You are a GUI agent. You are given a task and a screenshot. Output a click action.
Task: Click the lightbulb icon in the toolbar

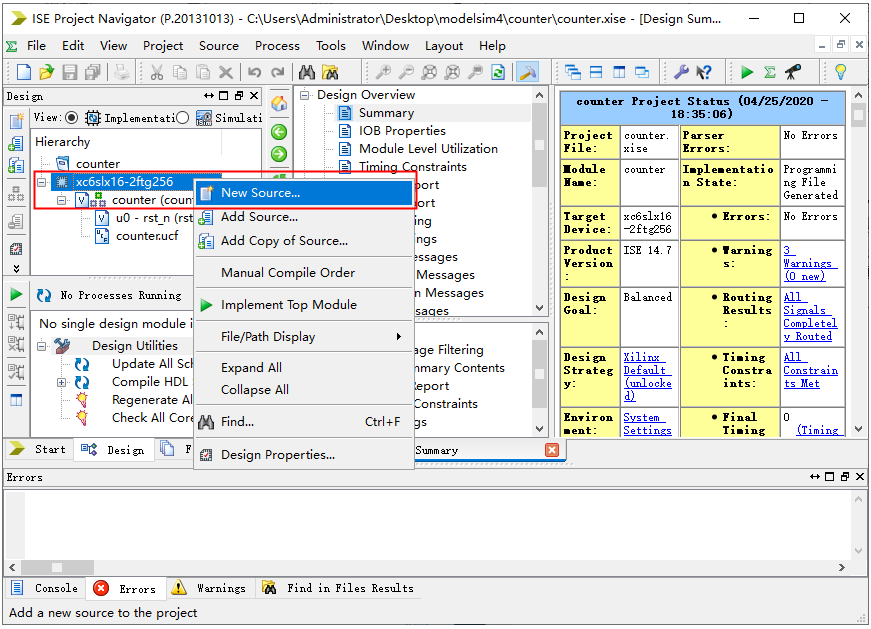[841, 72]
